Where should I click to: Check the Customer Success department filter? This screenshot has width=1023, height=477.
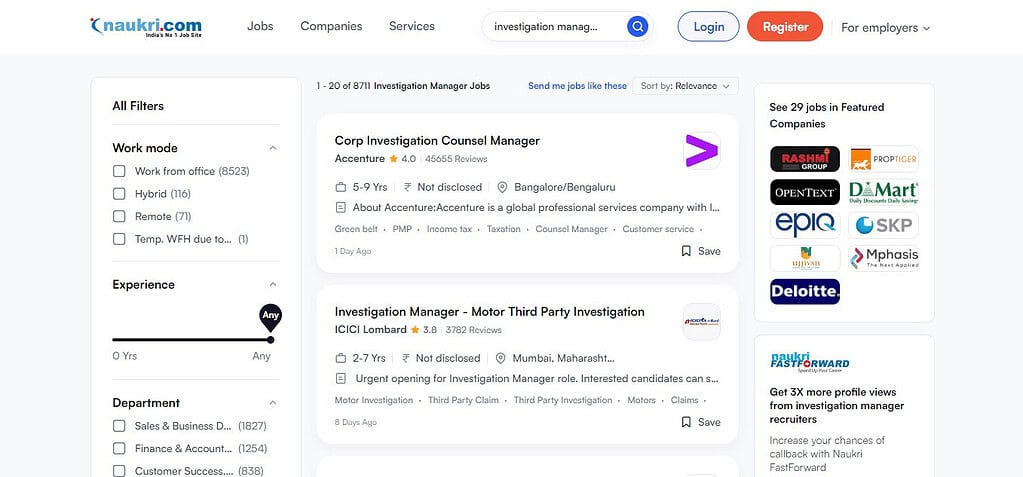(119, 471)
